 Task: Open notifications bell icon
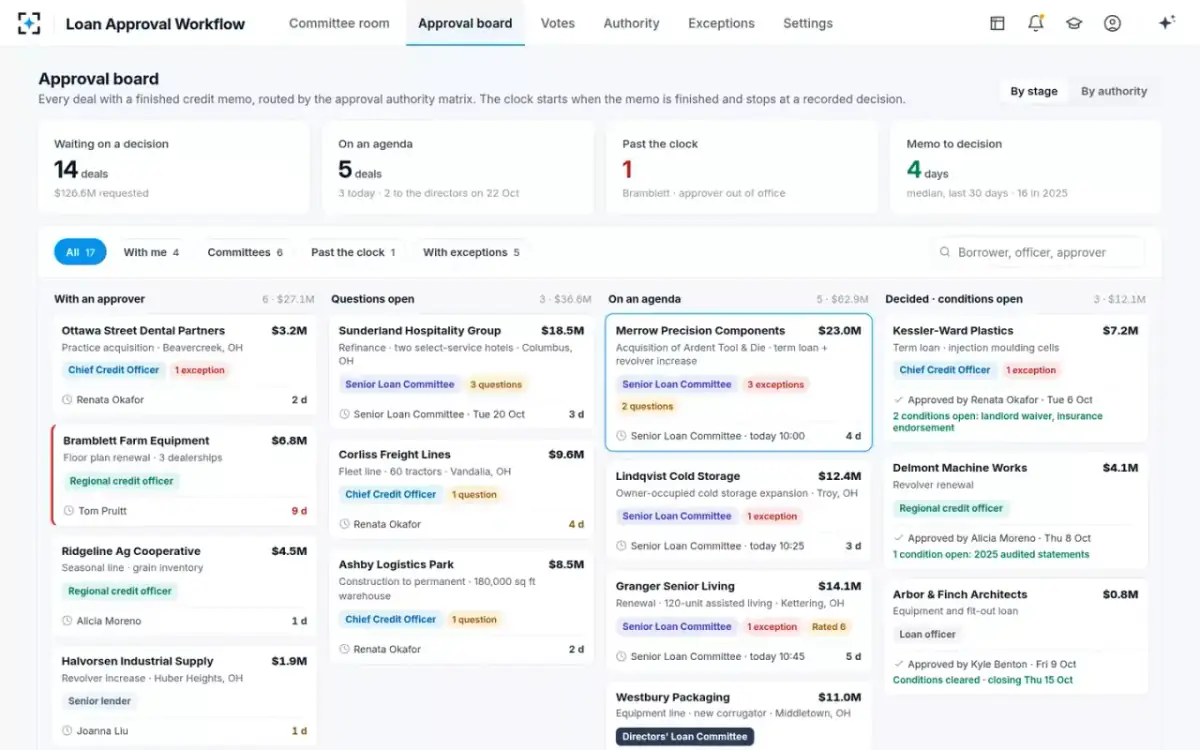point(1036,23)
